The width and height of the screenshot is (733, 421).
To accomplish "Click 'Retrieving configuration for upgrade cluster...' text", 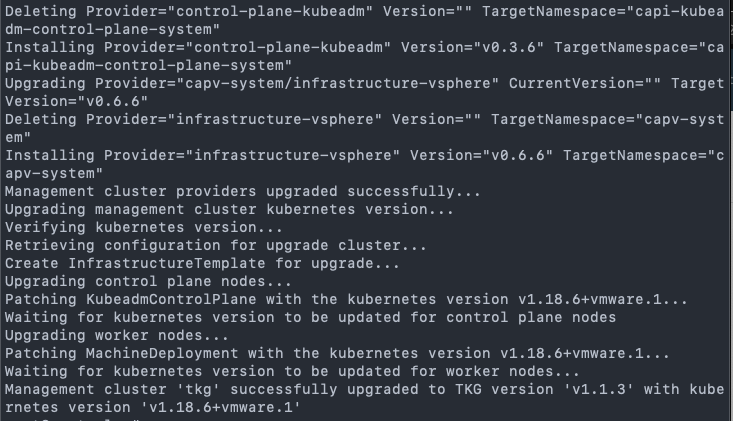I will tap(216, 245).
